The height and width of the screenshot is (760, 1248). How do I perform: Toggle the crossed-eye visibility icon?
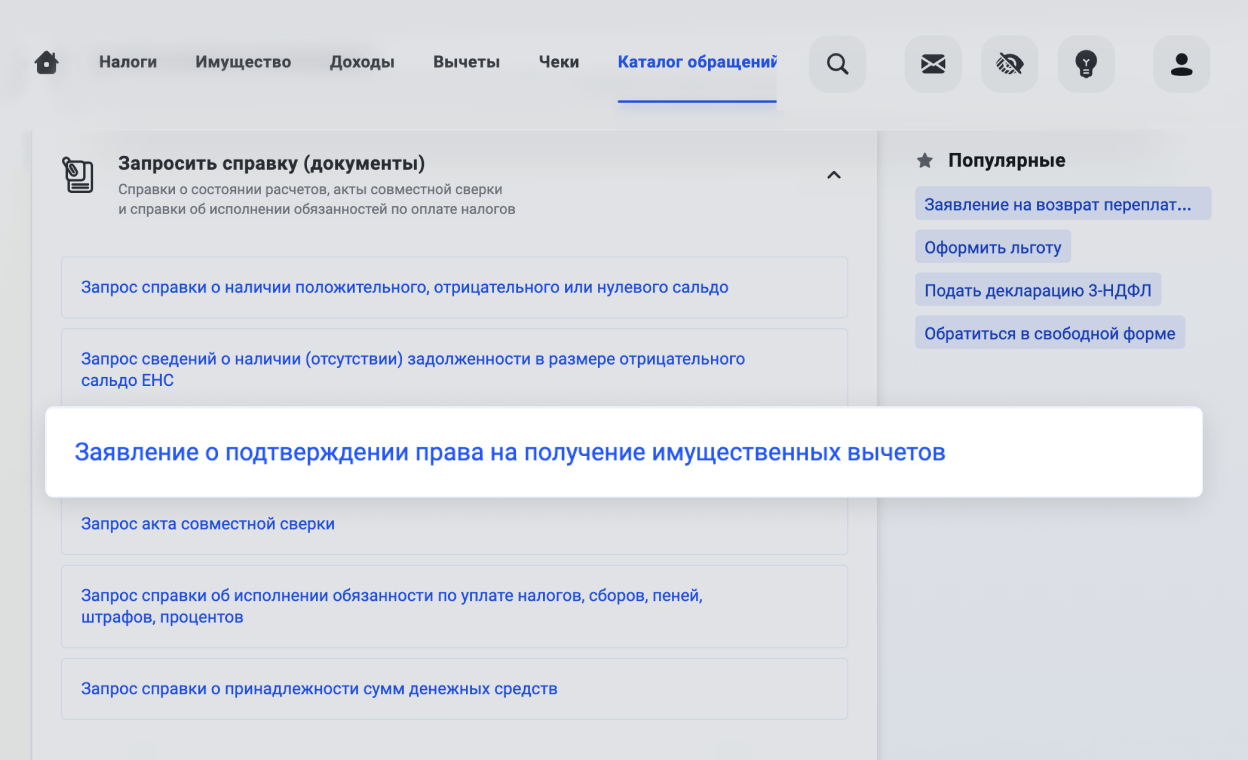click(x=1009, y=64)
